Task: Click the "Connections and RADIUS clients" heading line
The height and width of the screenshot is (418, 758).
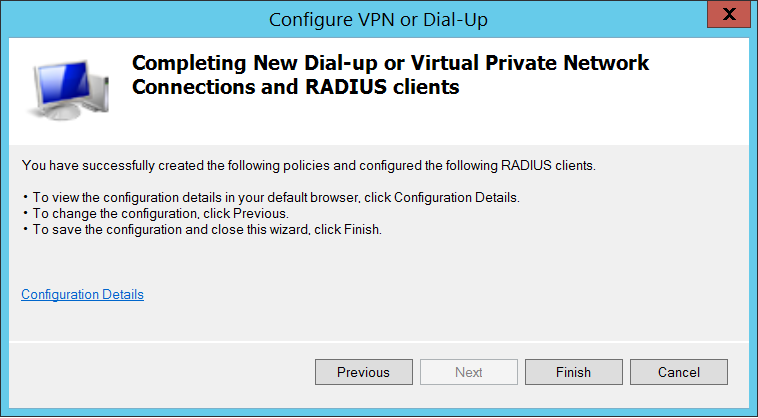Action: coord(295,87)
